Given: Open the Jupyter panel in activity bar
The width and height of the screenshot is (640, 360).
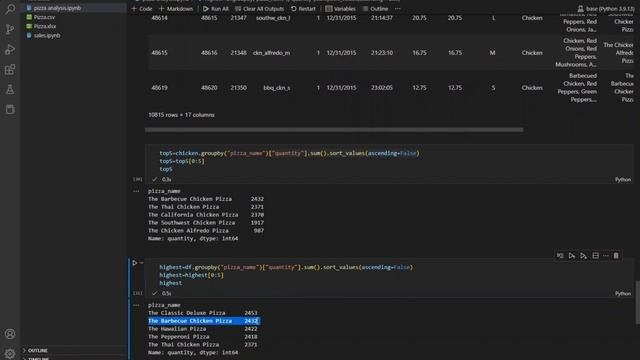Looking at the screenshot, I should [10, 109].
